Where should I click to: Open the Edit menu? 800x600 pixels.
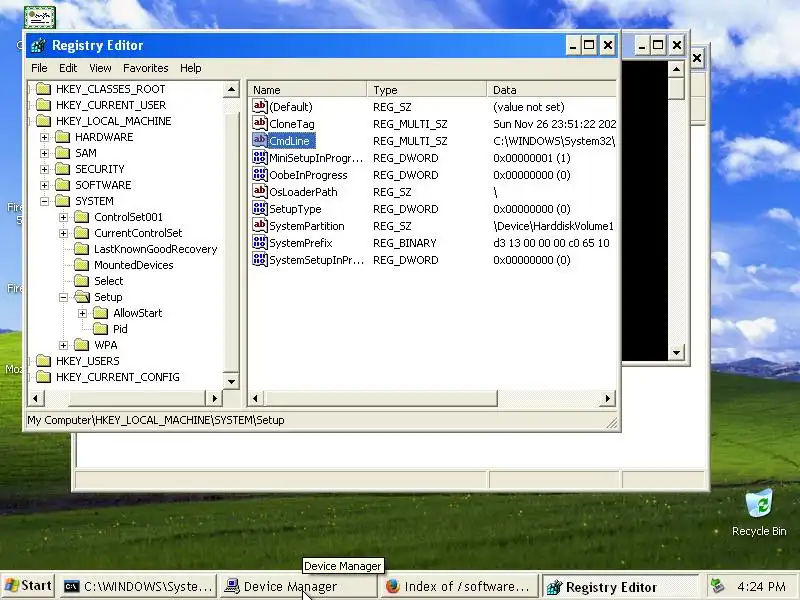(x=68, y=68)
